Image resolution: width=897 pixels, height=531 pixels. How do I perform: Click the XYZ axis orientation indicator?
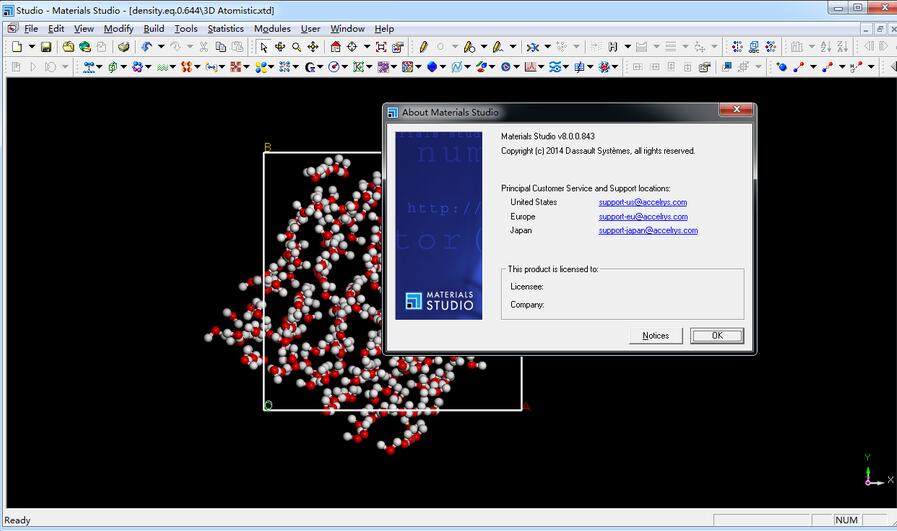(877, 471)
